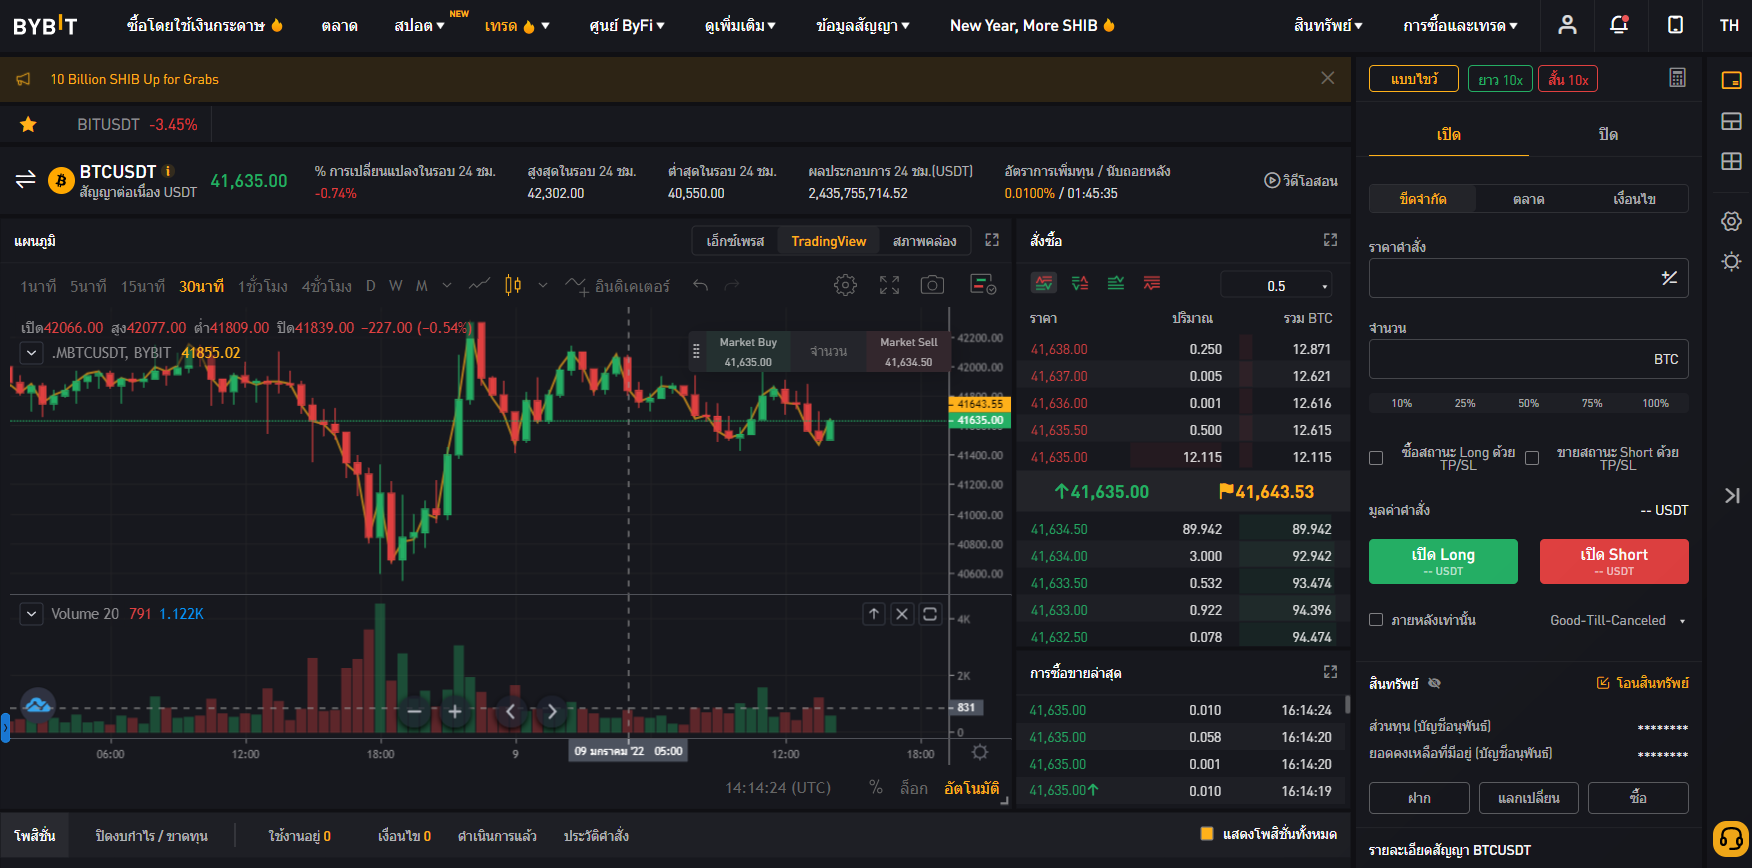Open chart style dropdown arrow next to candles

click(543, 286)
